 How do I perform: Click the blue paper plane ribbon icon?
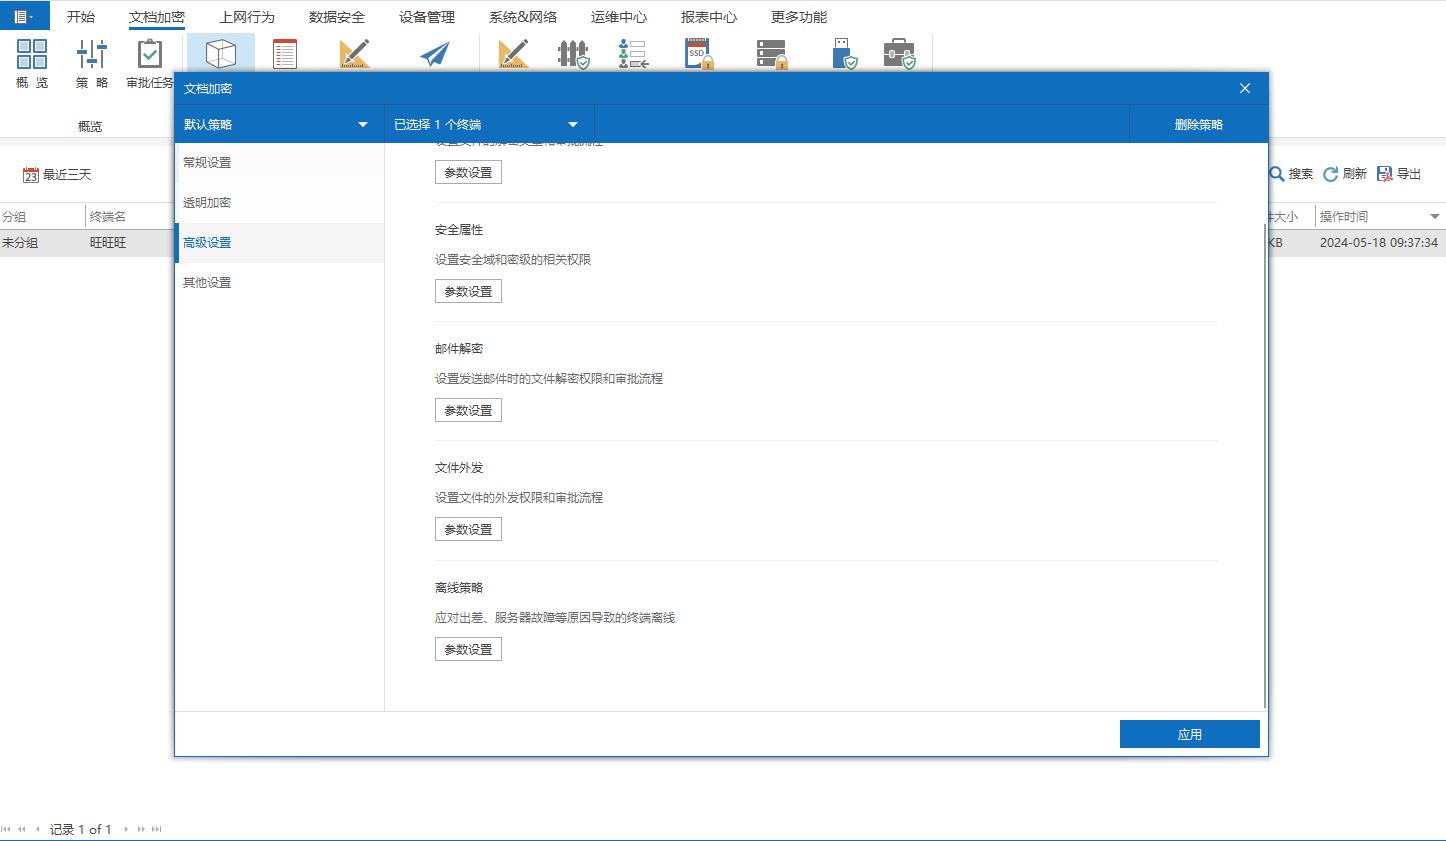435,54
